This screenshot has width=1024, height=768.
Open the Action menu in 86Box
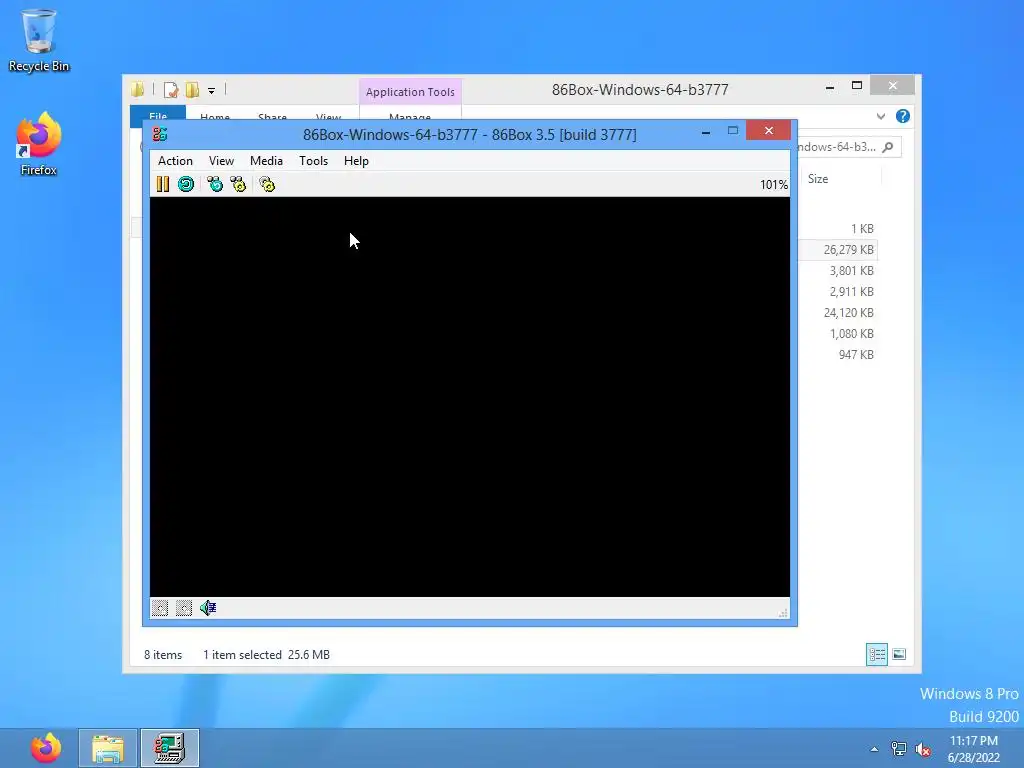point(175,161)
